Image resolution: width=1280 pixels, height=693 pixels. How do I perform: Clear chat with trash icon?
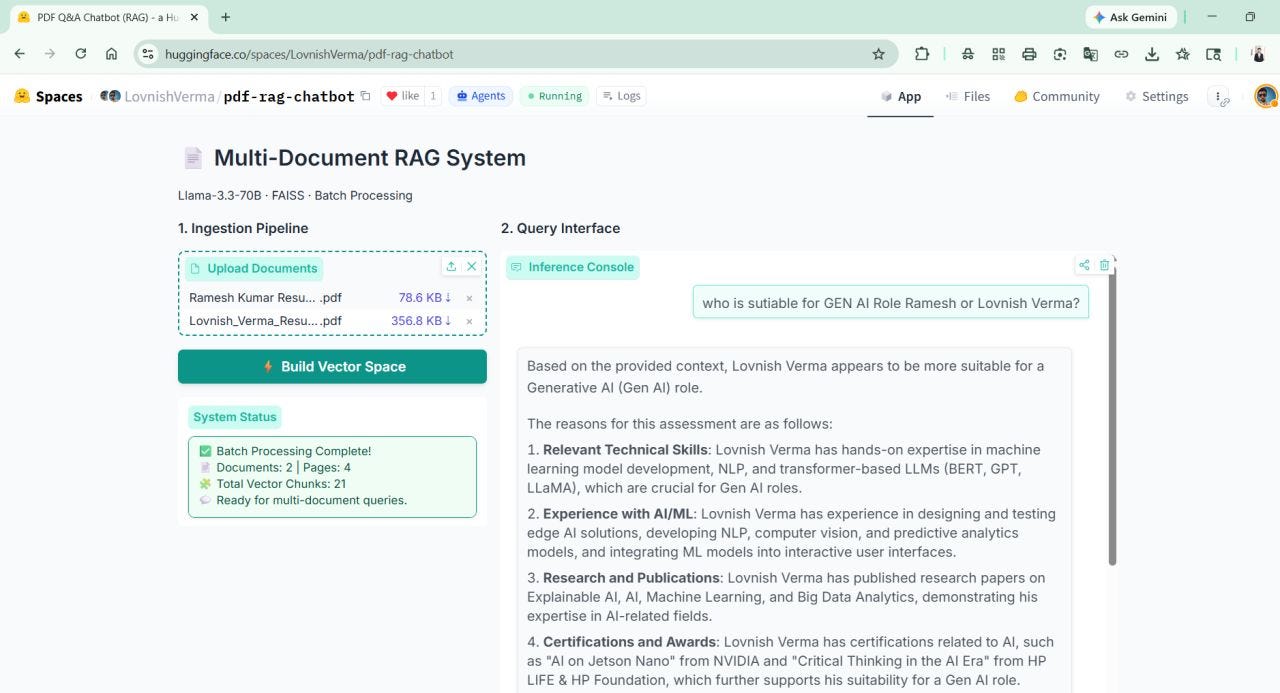1104,265
